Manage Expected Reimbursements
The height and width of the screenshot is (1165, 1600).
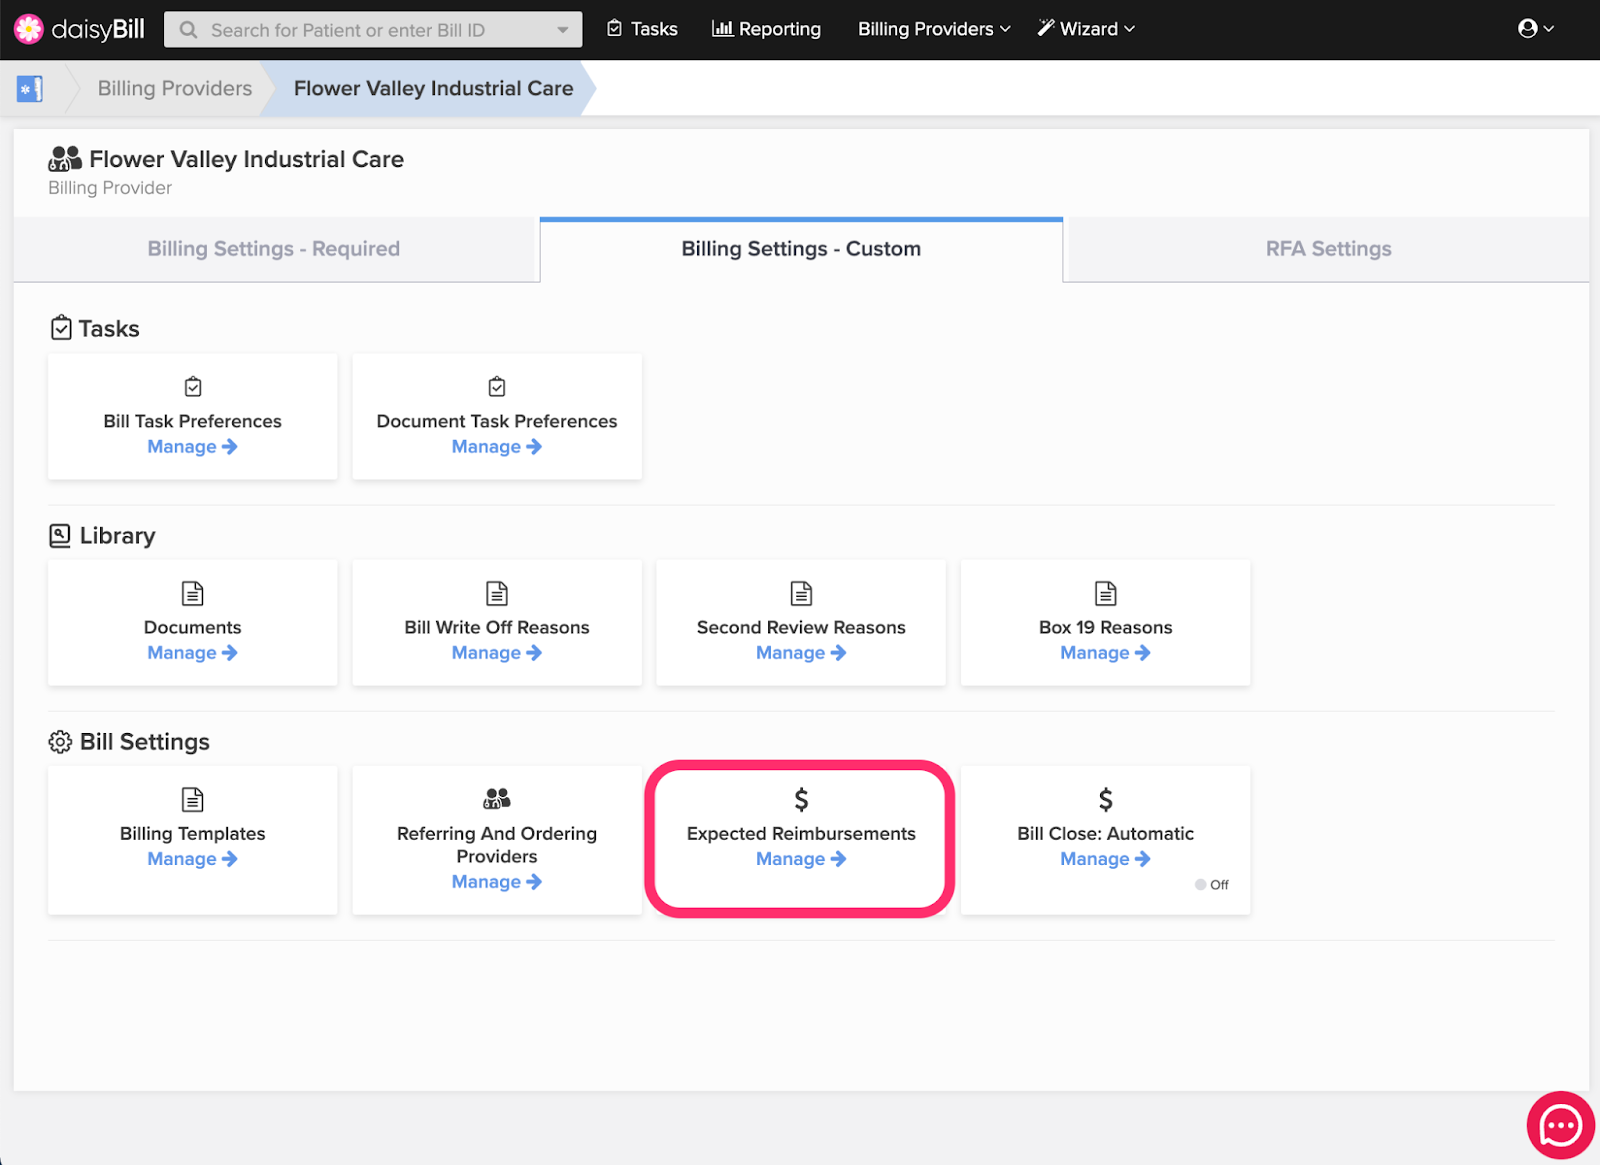point(801,859)
